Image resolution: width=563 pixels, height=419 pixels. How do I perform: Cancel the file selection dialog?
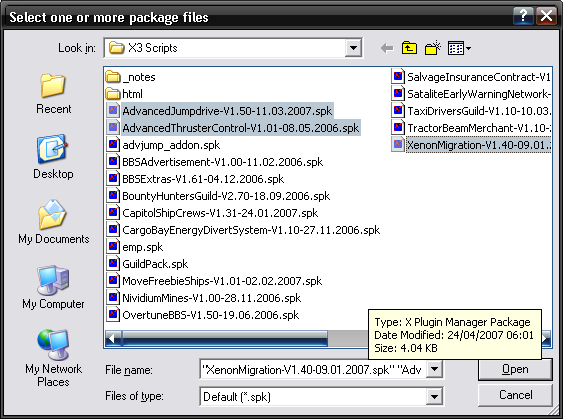(515, 395)
